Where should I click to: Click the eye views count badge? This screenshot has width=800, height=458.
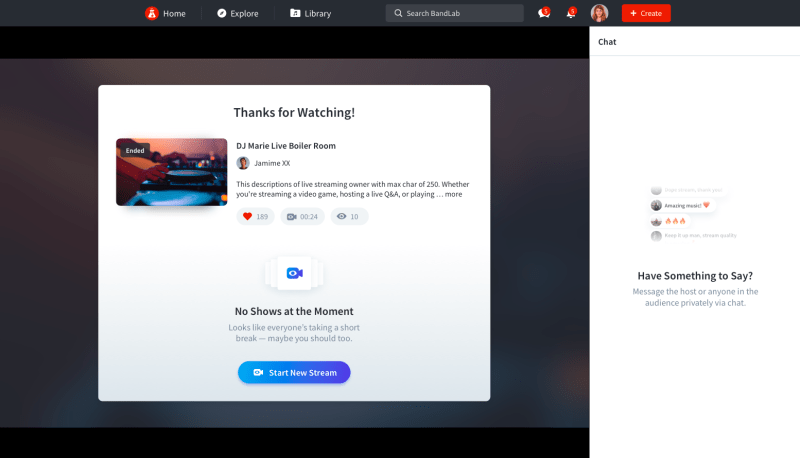point(348,216)
